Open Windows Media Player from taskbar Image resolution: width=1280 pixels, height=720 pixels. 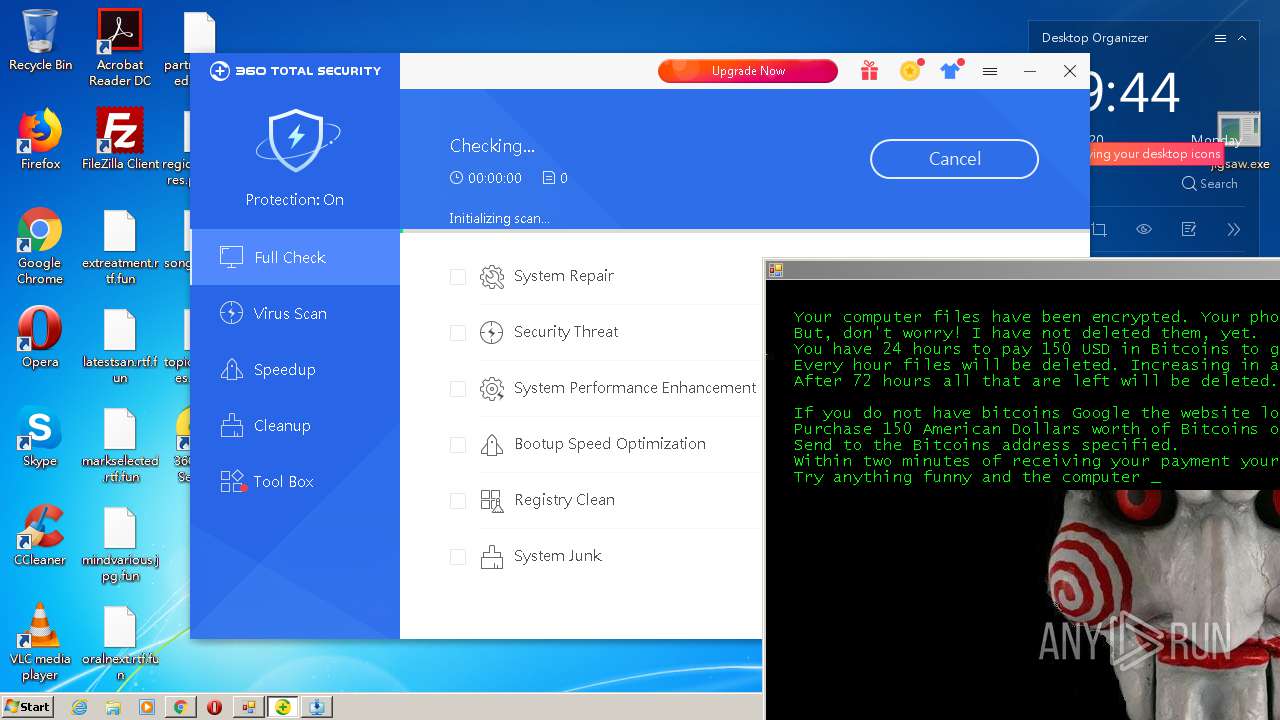pyautogui.click(x=147, y=707)
